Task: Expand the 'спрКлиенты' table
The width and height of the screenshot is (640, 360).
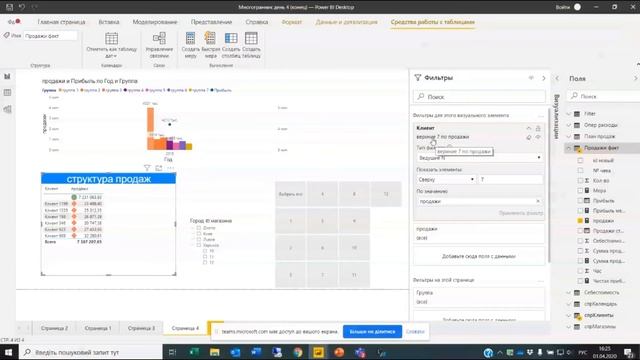Action: tap(569, 316)
